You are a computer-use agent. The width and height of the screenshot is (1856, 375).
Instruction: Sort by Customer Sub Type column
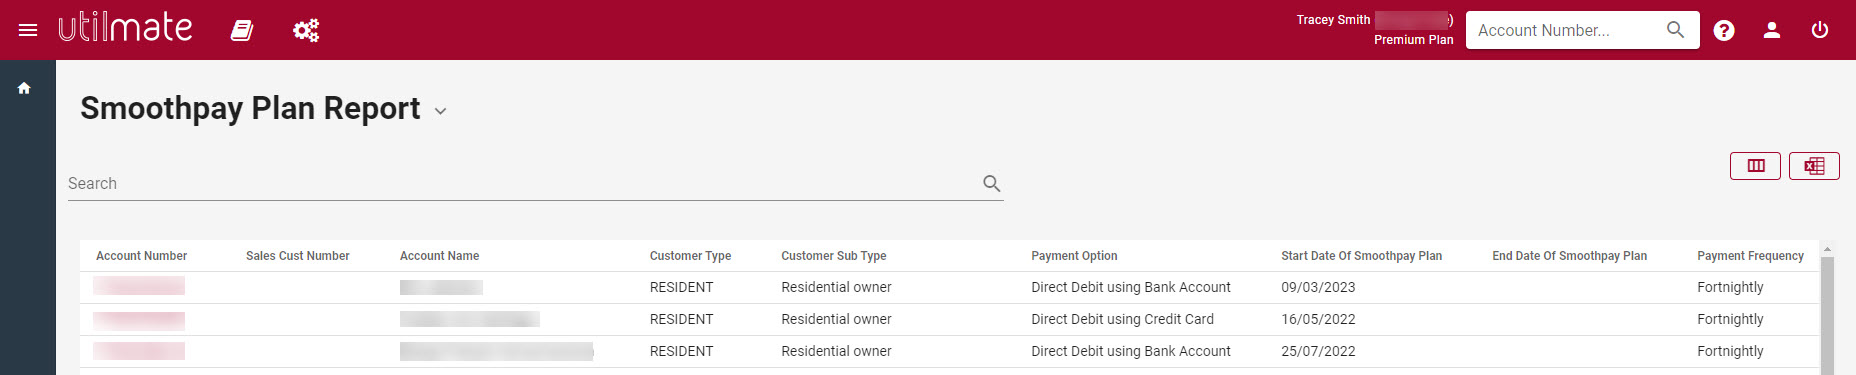pos(834,256)
